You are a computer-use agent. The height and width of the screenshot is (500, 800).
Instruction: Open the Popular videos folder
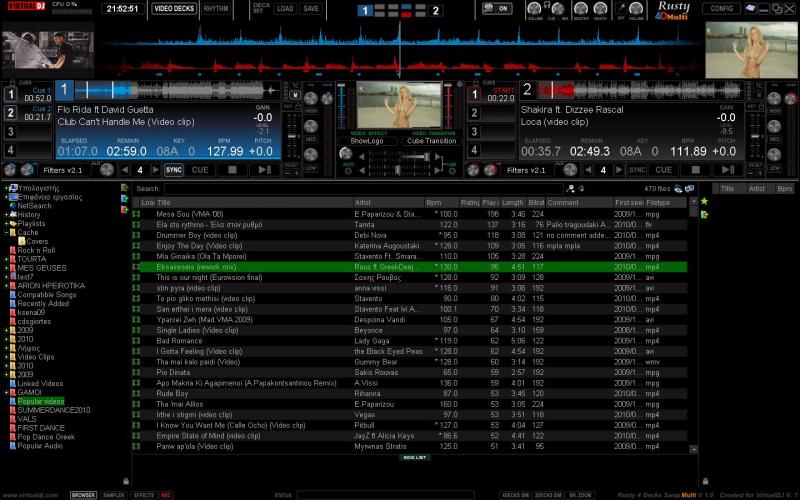40,402
